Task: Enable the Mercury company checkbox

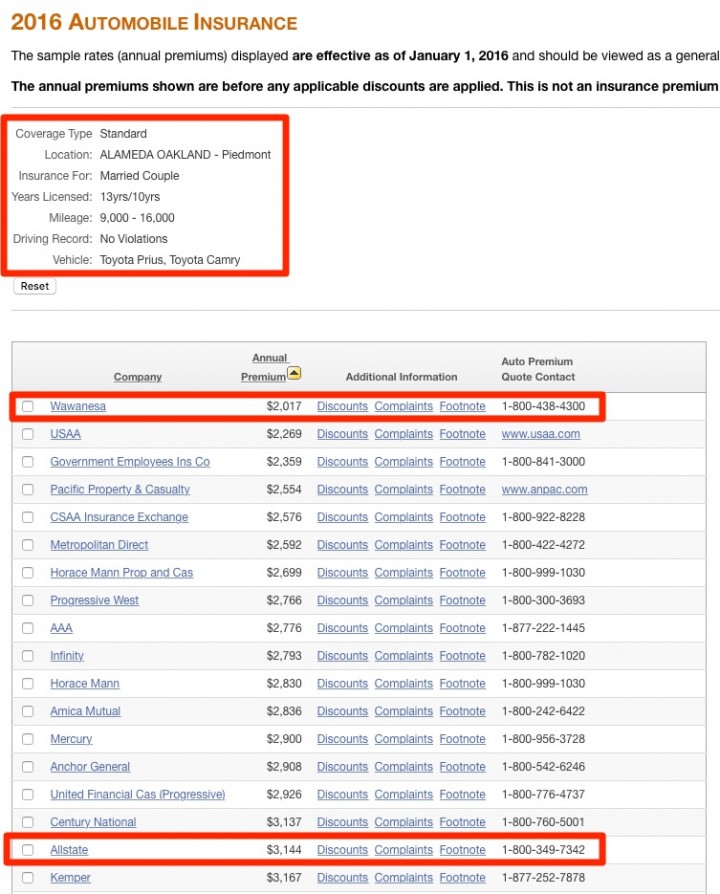Action: tap(28, 739)
